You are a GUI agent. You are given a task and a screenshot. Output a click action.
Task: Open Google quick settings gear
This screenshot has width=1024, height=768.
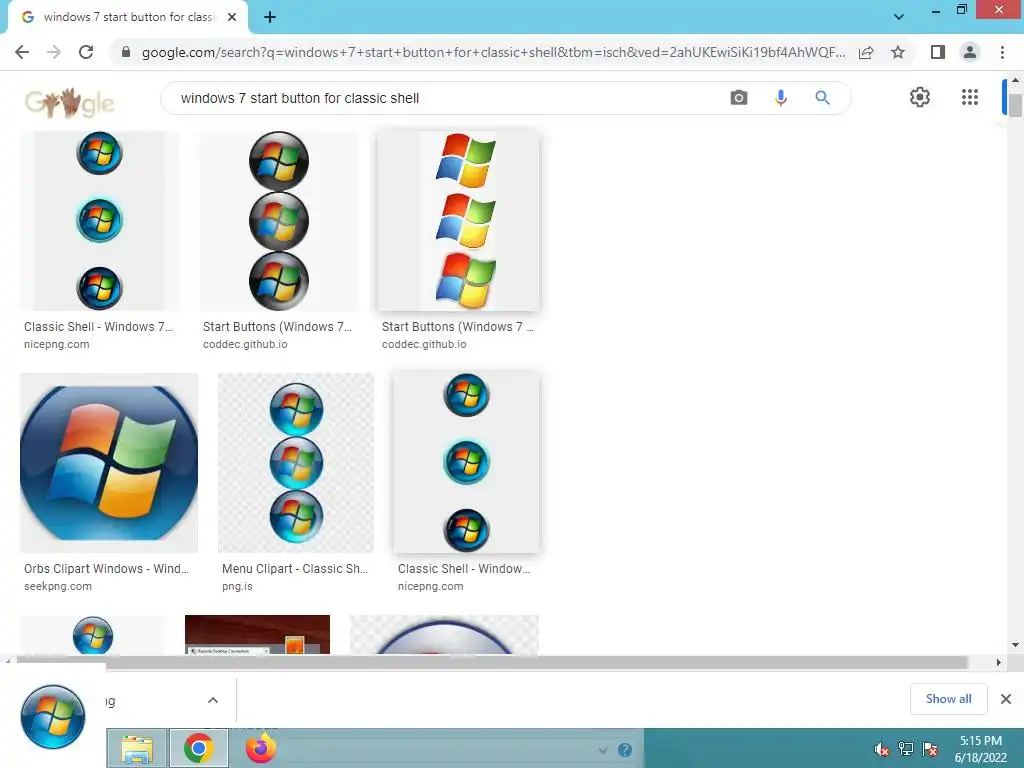pyautogui.click(x=920, y=97)
